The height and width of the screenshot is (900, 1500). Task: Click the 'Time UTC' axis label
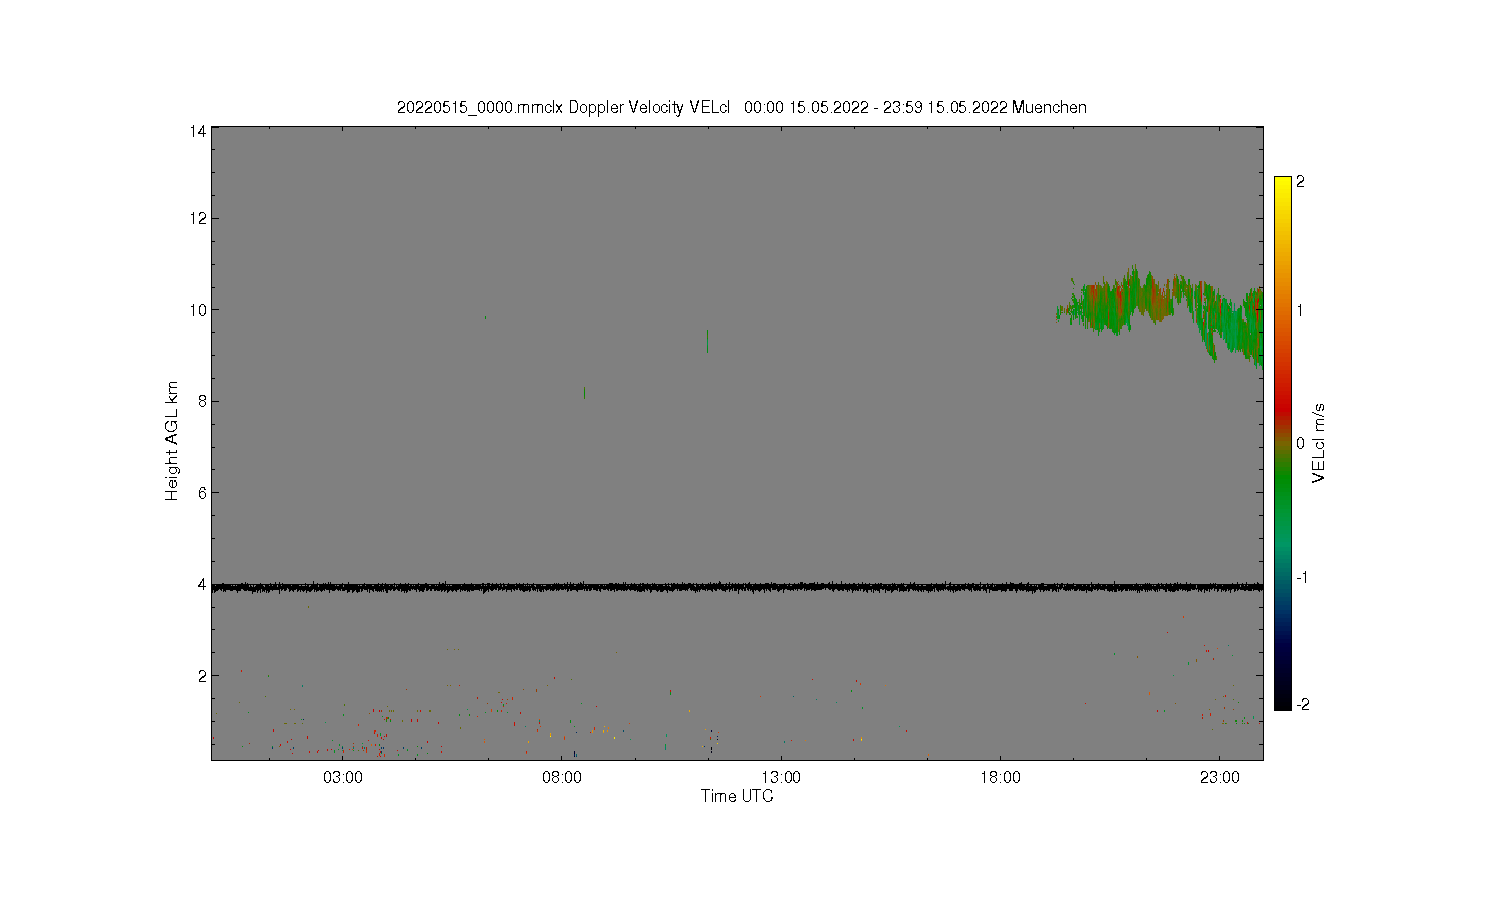pos(737,796)
